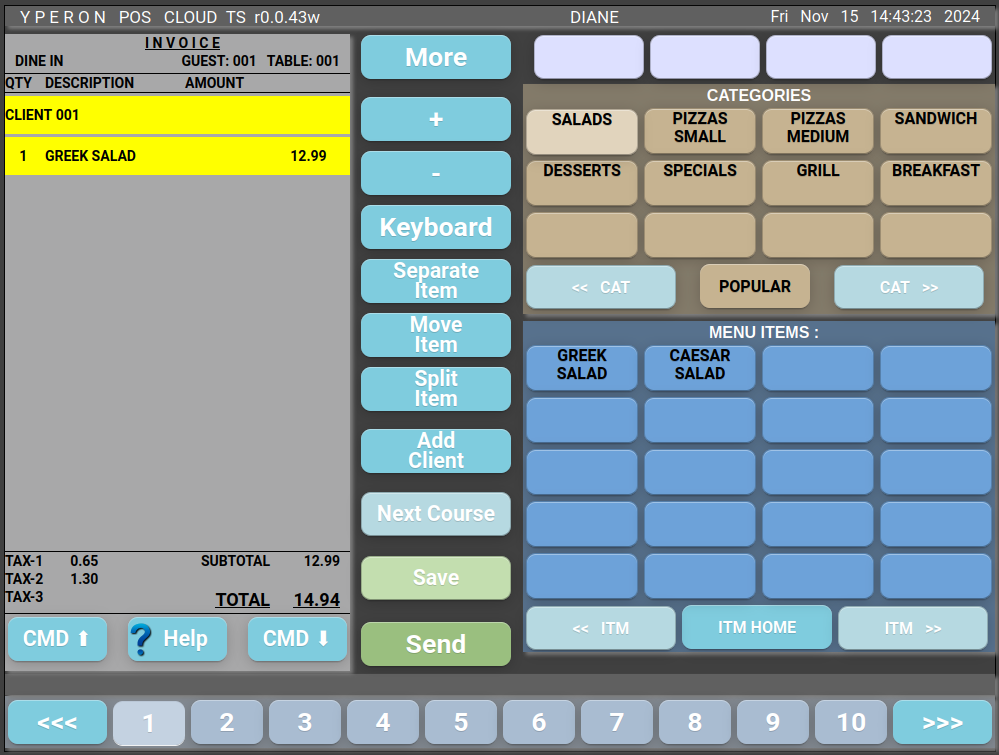This screenshot has height=755, width=999.
Task: Go to previous table pages with <<<
Action: [57, 722]
